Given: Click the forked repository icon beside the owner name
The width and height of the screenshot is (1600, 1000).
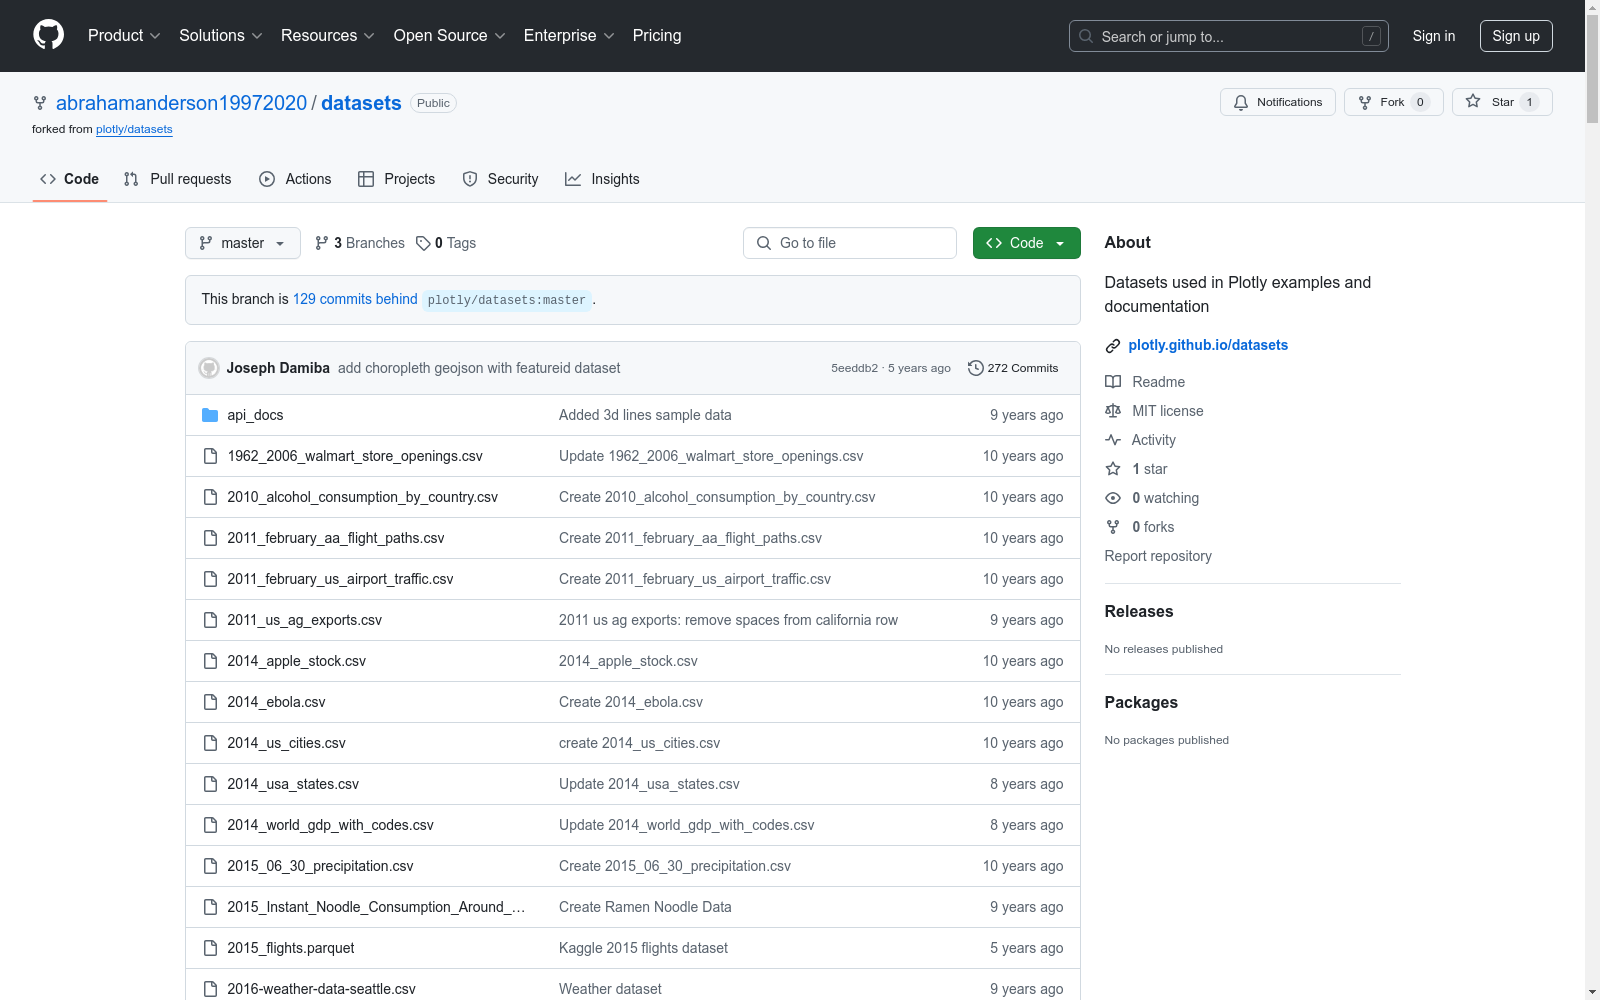Looking at the screenshot, I should 40,103.
